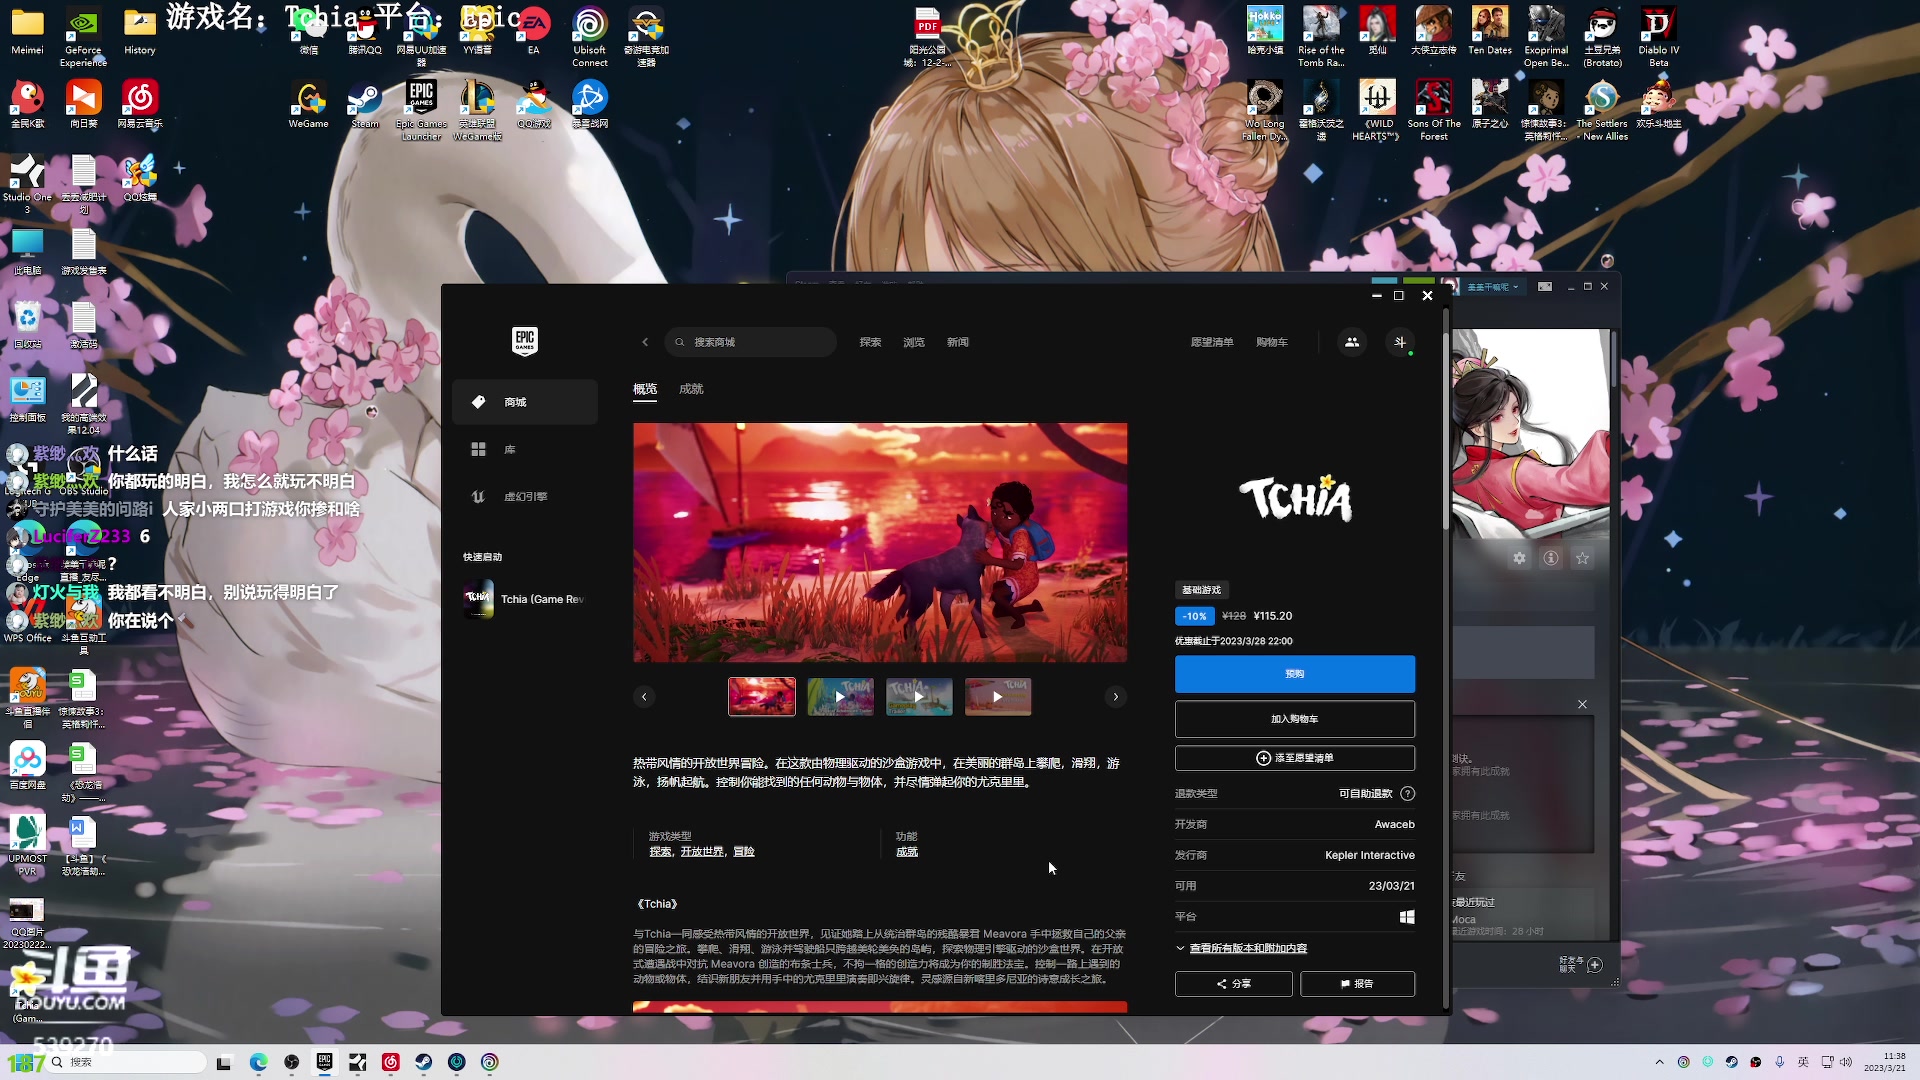Launch Tchia (Game Rev) from quick launch
This screenshot has height=1080, width=1920.
coord(525,599)
